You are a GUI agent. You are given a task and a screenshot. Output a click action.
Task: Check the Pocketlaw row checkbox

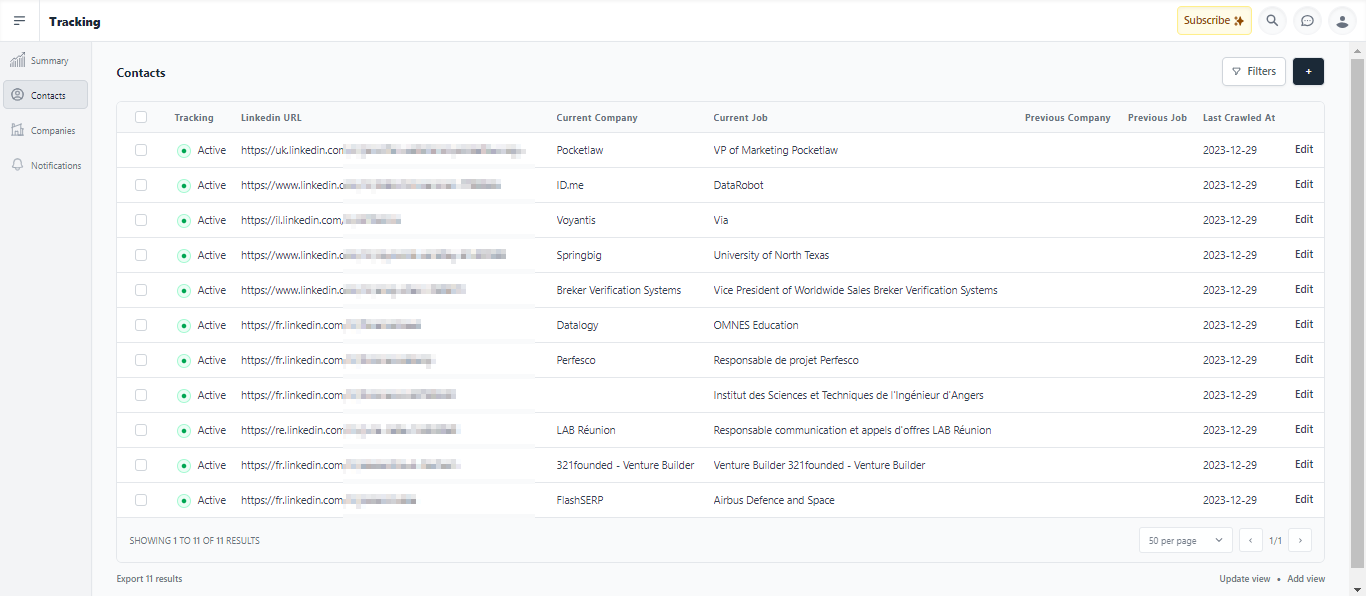tap(141, 150)
